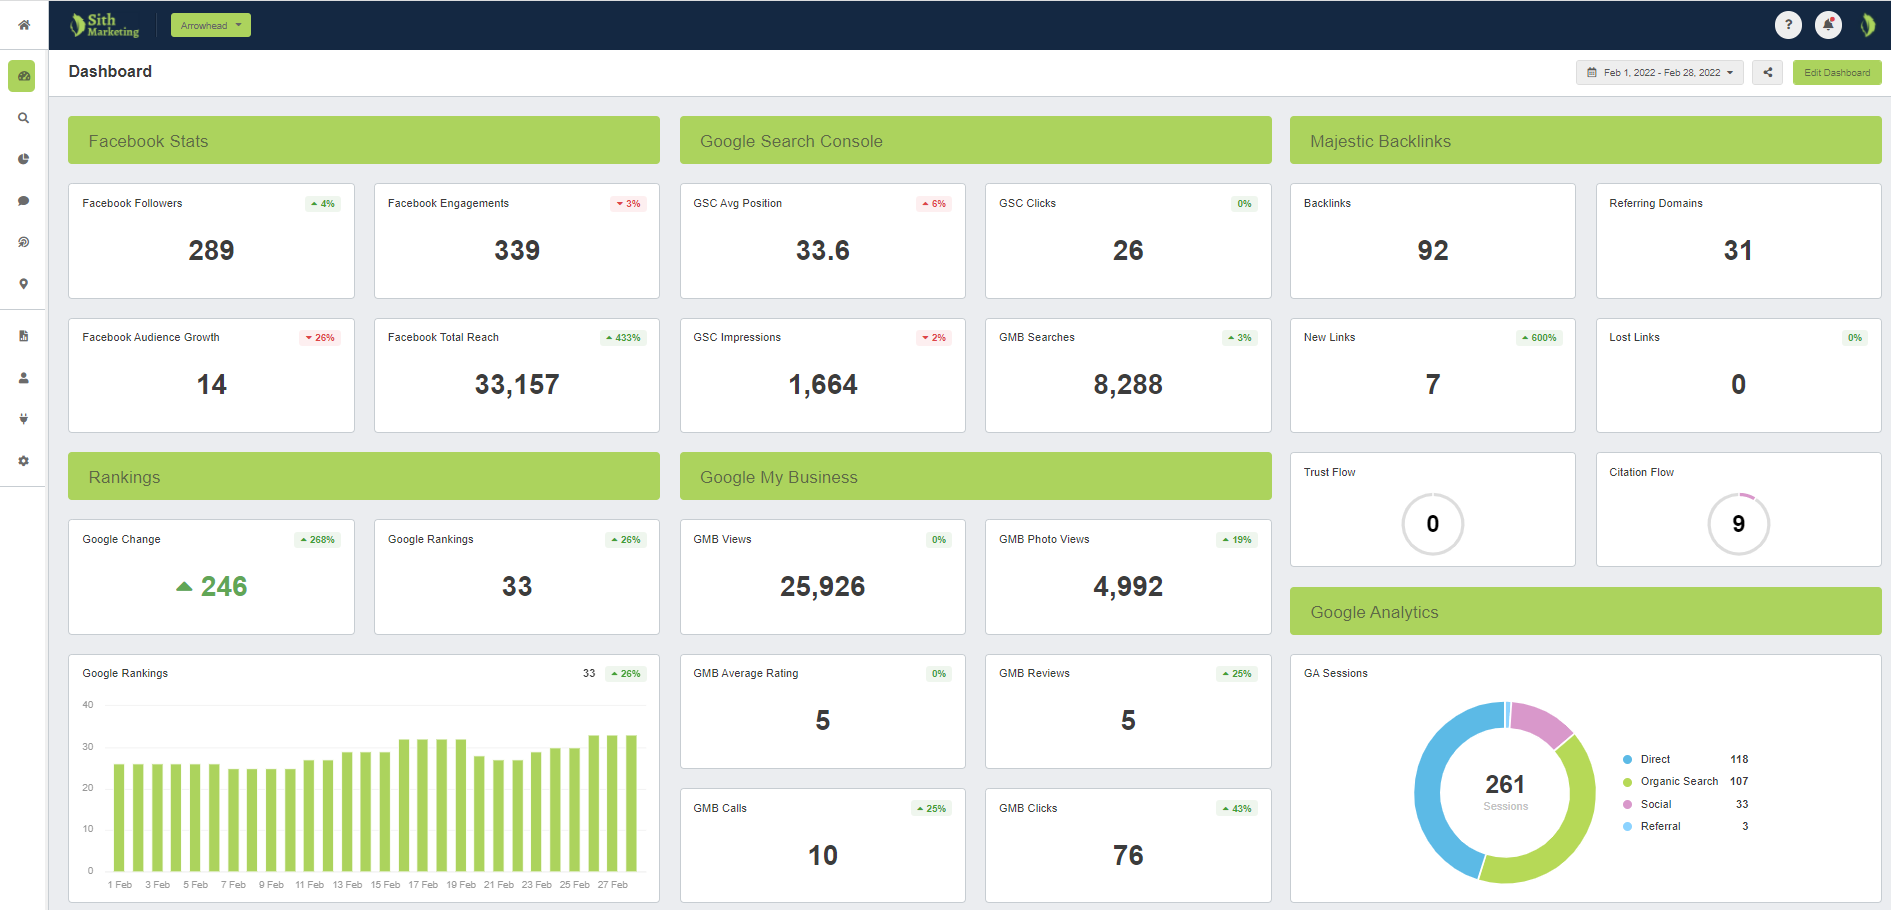Image resolution: width=1891 pixels, height=910 pixels.
Task: Open the user profile icon in sidebar
Action: tap(23, 378)
